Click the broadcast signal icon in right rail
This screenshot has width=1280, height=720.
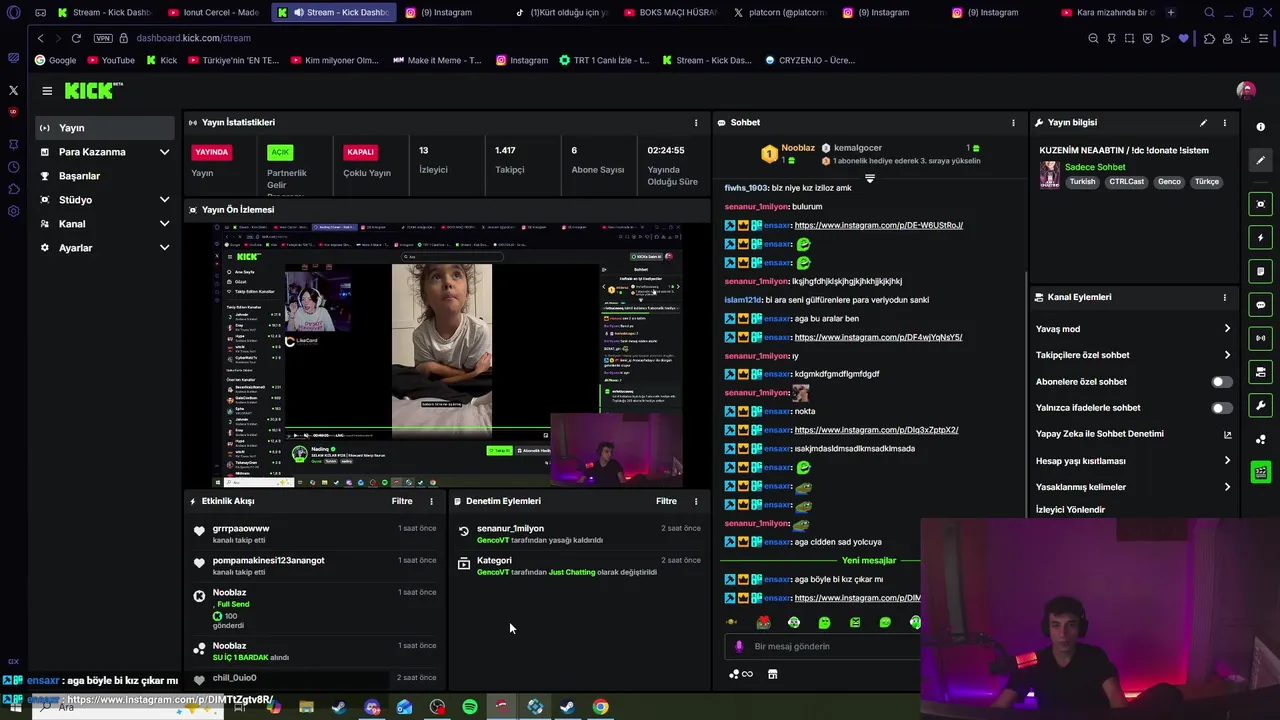(x=1261, y=338)
